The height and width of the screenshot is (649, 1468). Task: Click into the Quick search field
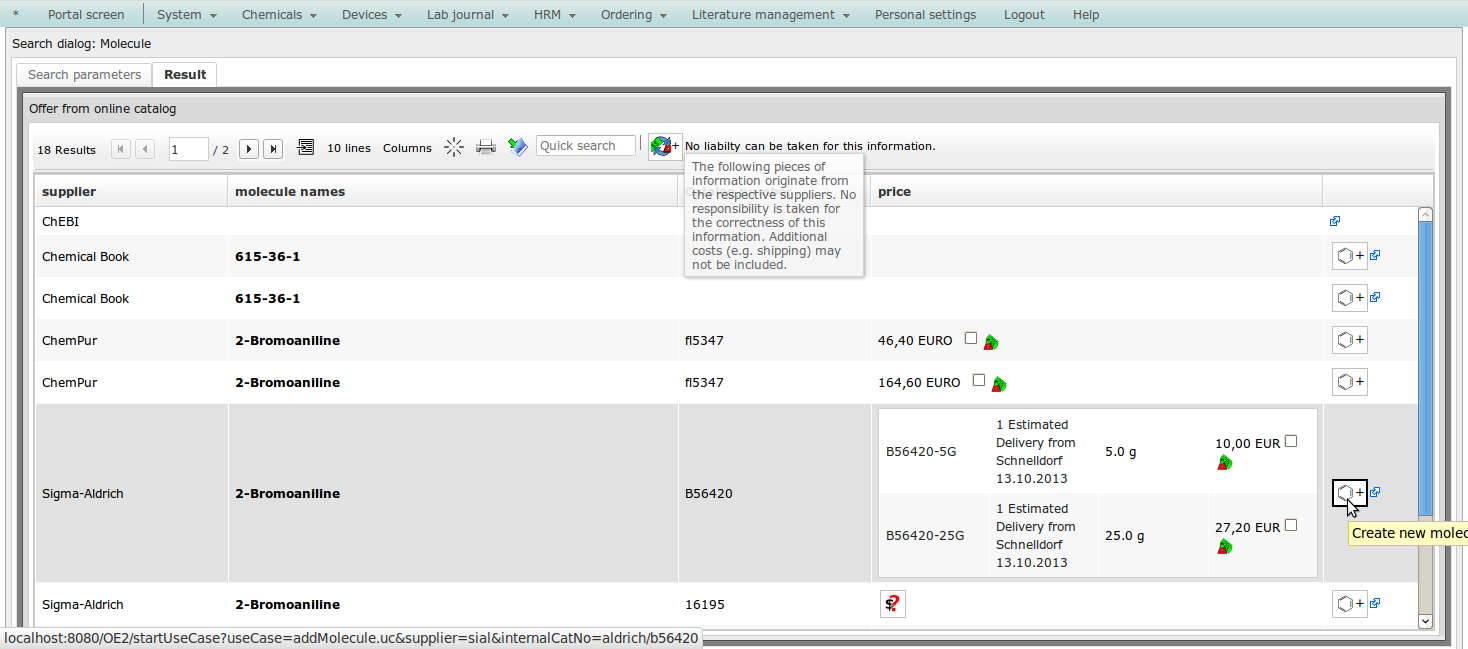(x=586, y=146)
